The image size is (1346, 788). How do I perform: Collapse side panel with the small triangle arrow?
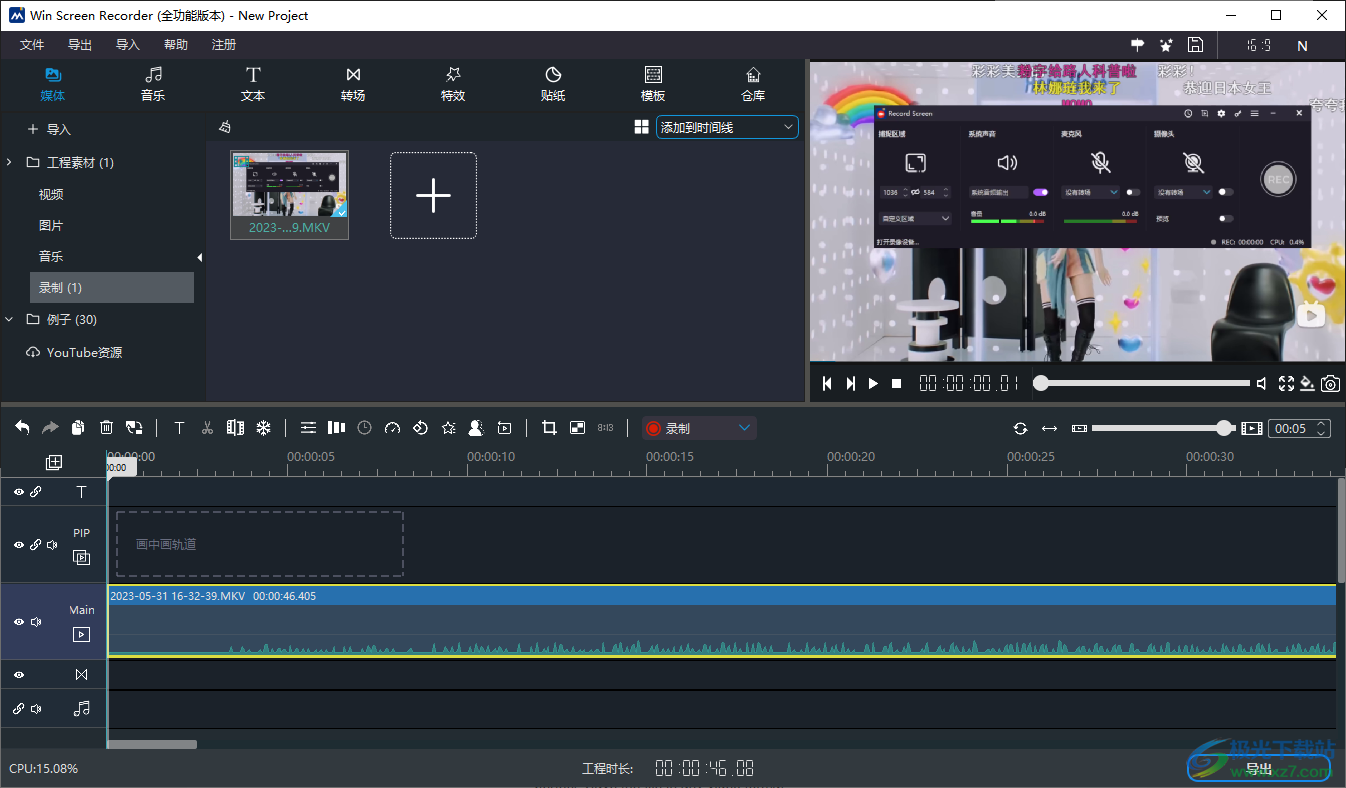coord(199,258)
